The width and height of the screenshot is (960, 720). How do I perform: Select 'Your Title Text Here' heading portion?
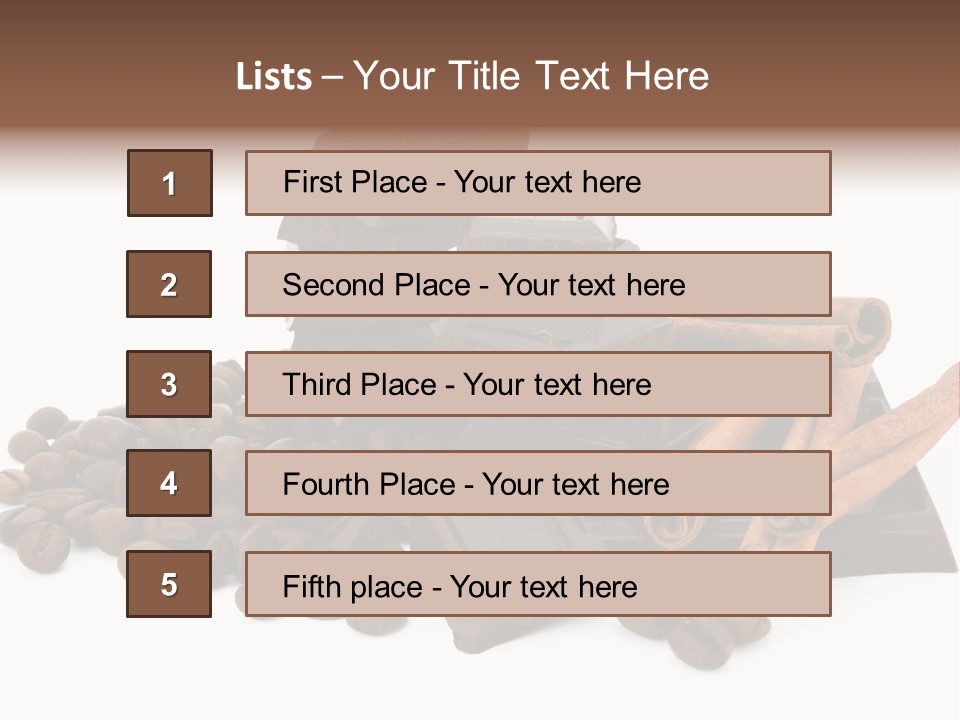click(531, 76)
